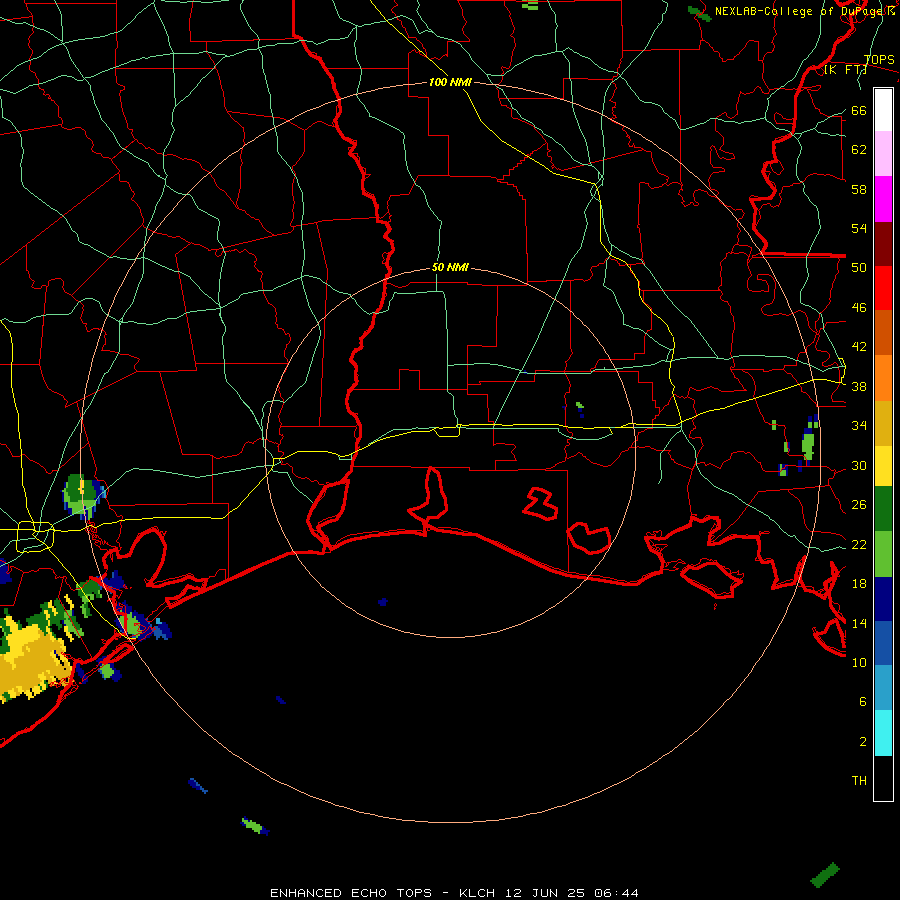Click the 50 NMI range ring label
900x900 pixels.
pos(450,267)
